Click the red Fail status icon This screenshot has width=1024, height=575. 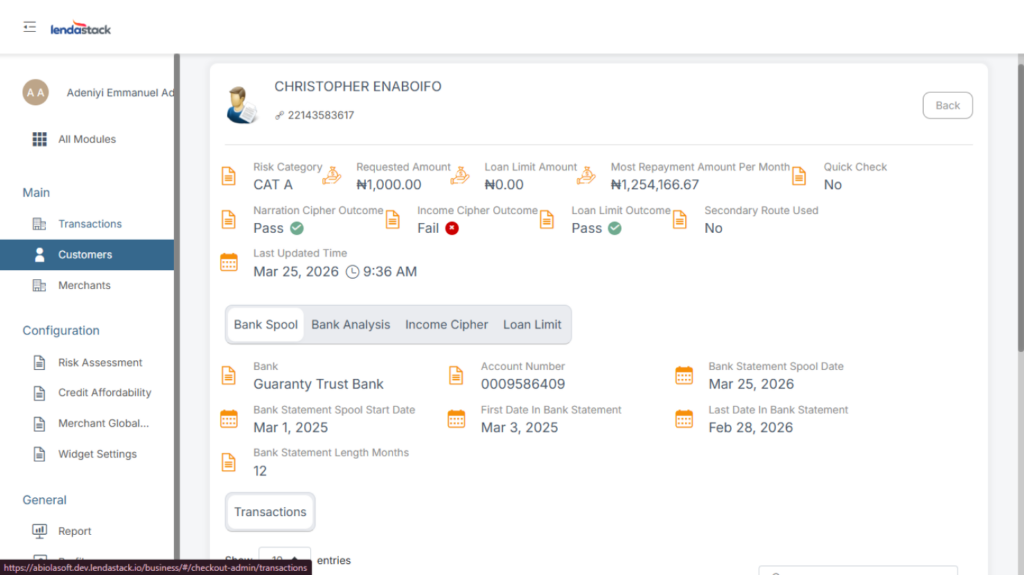452,228
